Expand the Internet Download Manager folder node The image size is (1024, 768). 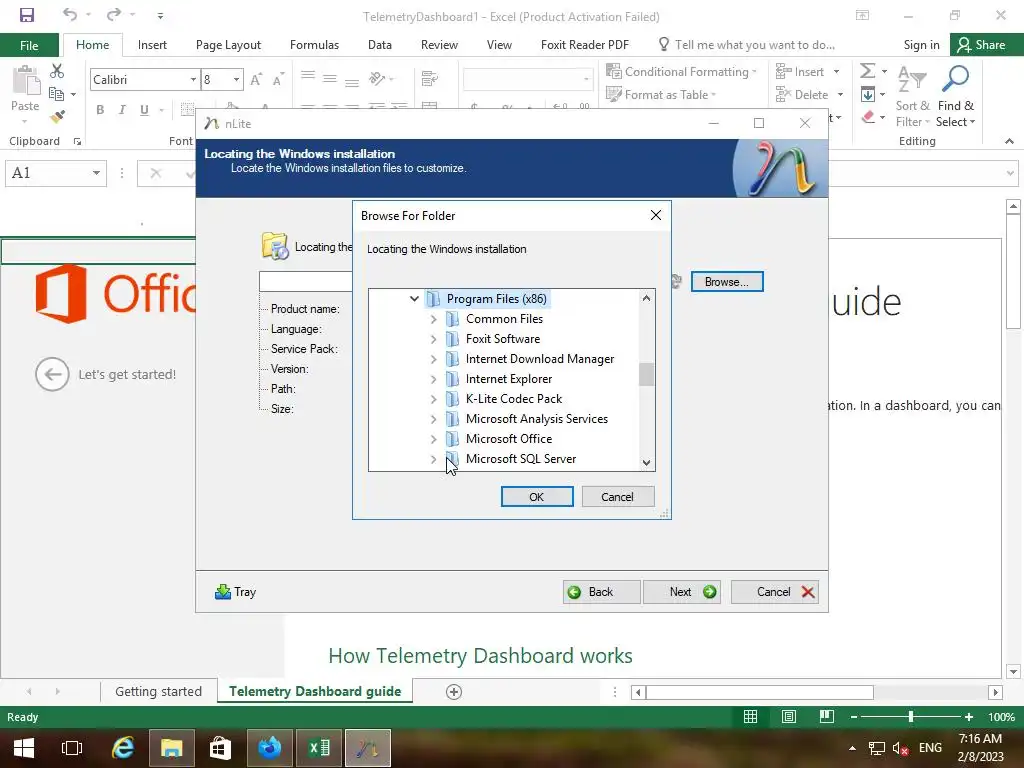coord(434,359)
